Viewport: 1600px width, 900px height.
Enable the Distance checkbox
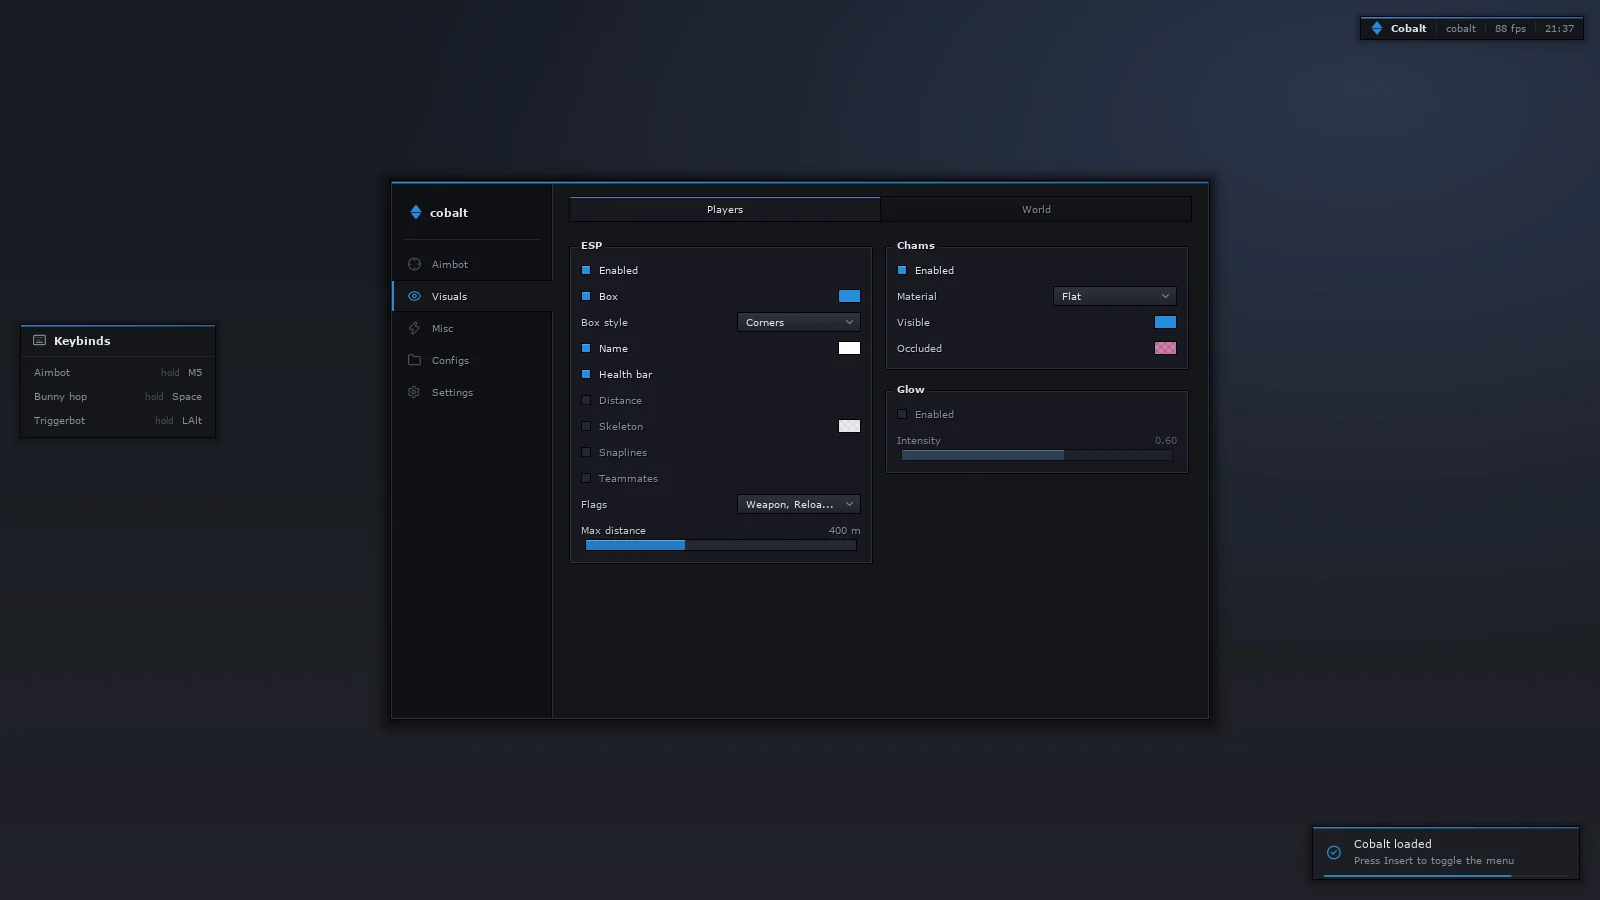coord(586,400)
